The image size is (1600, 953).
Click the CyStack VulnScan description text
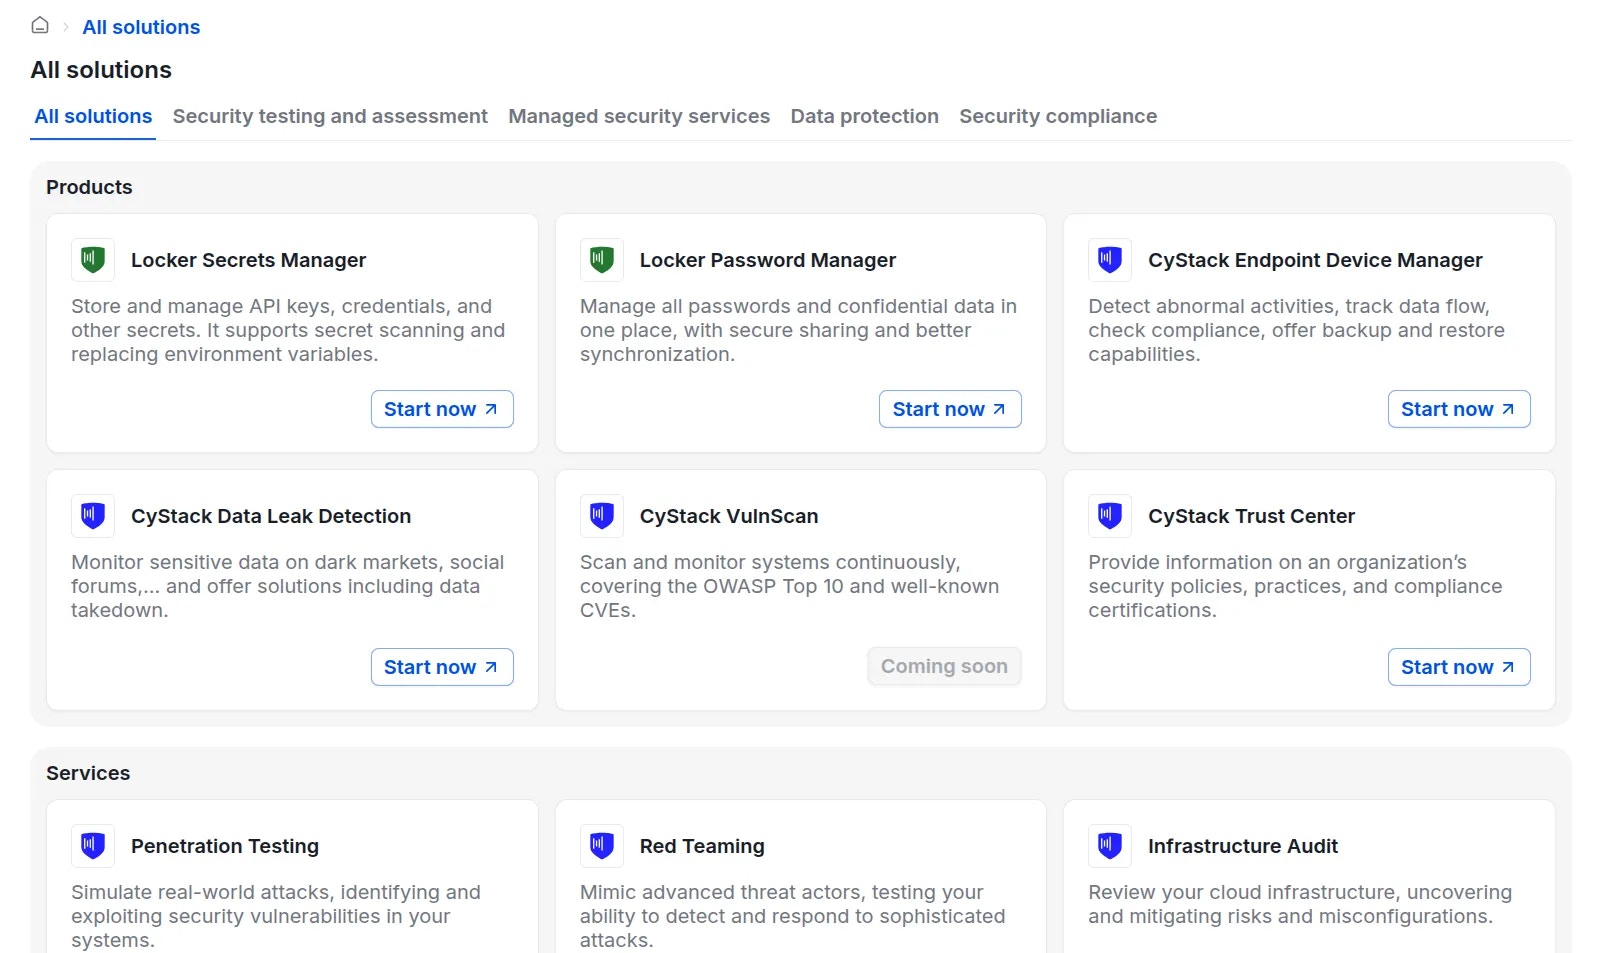[789, 586]
